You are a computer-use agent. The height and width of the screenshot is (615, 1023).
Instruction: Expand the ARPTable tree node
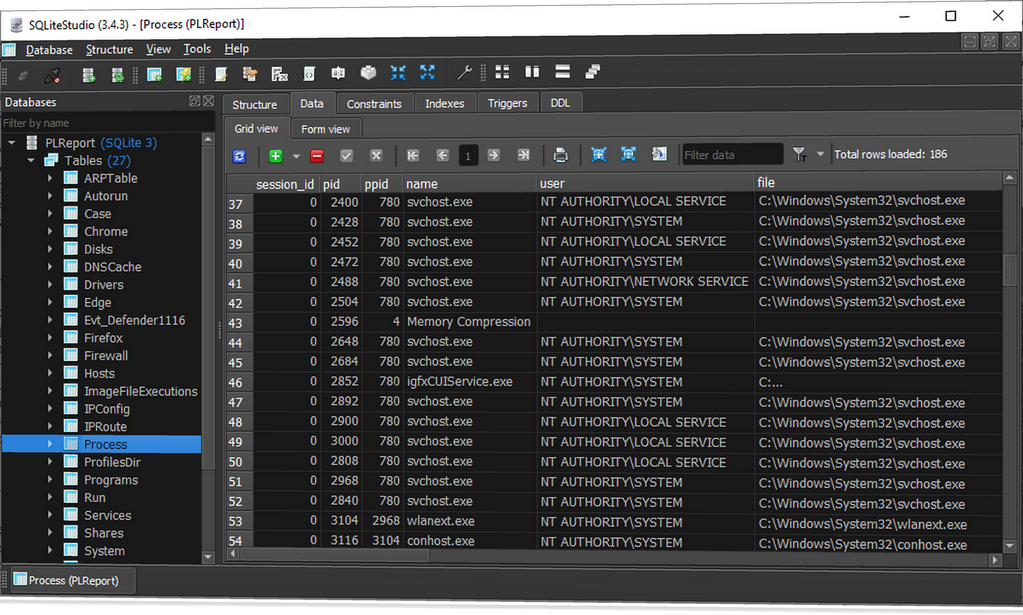tap(50, 178)
